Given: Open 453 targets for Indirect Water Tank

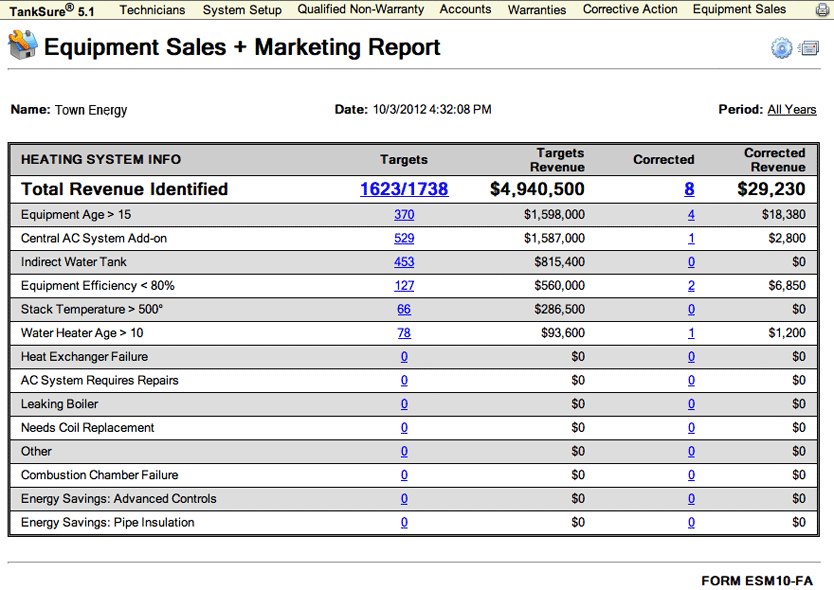Looking at the screenshot, I should tap(404, 262).
